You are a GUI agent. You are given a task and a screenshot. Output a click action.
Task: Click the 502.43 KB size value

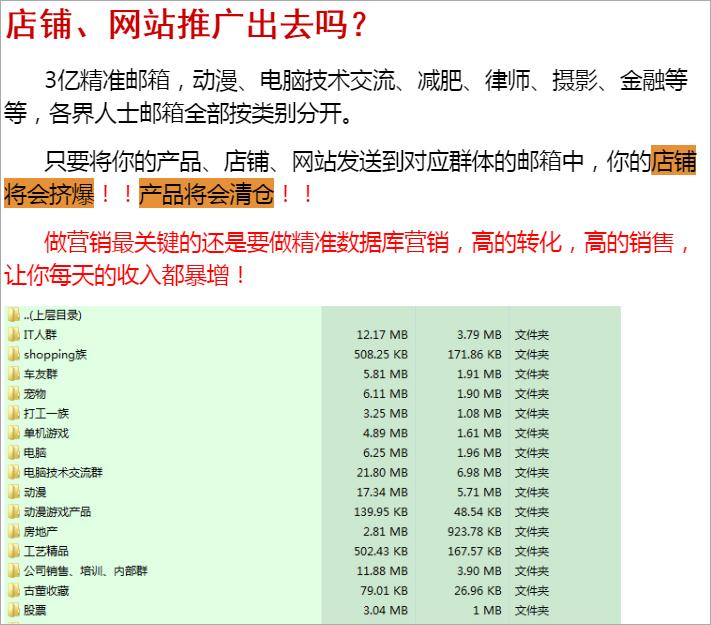click(381, 552)
